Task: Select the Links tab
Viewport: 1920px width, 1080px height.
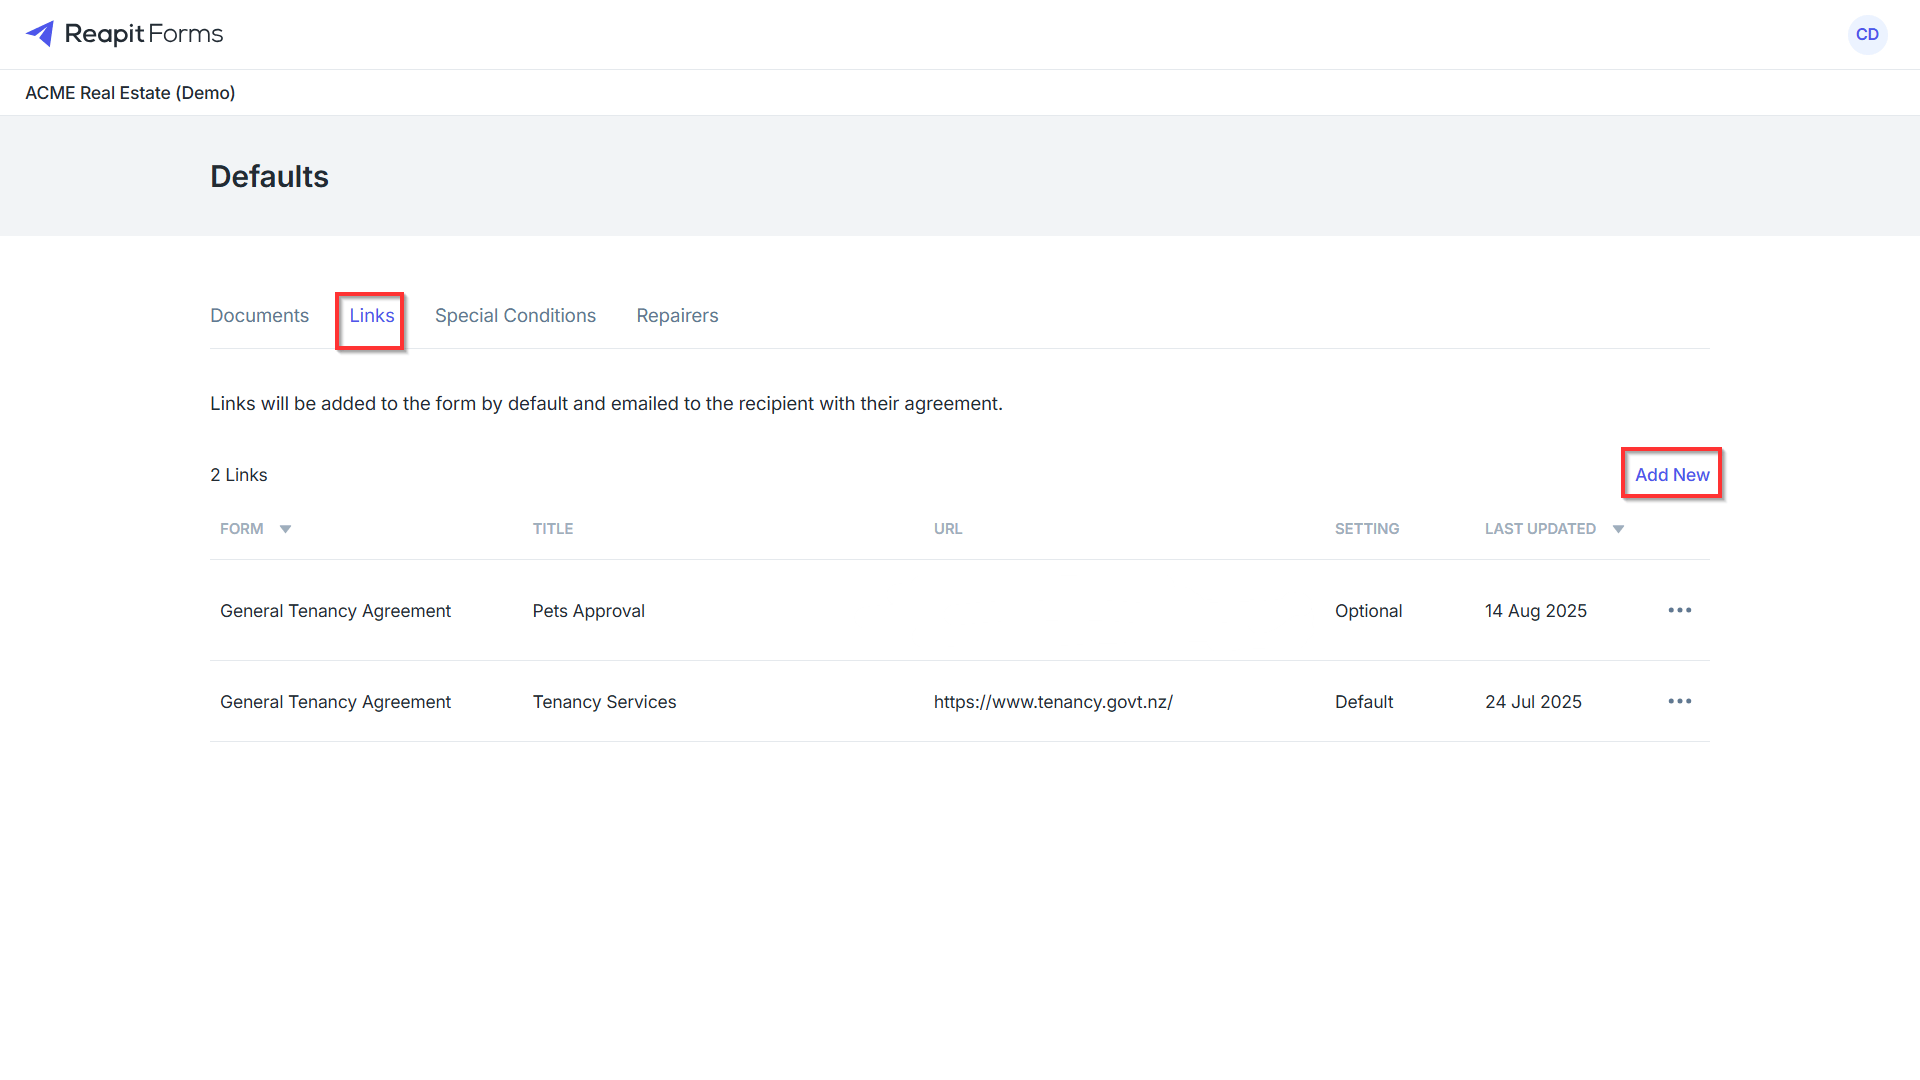Action: coord(372,315)
